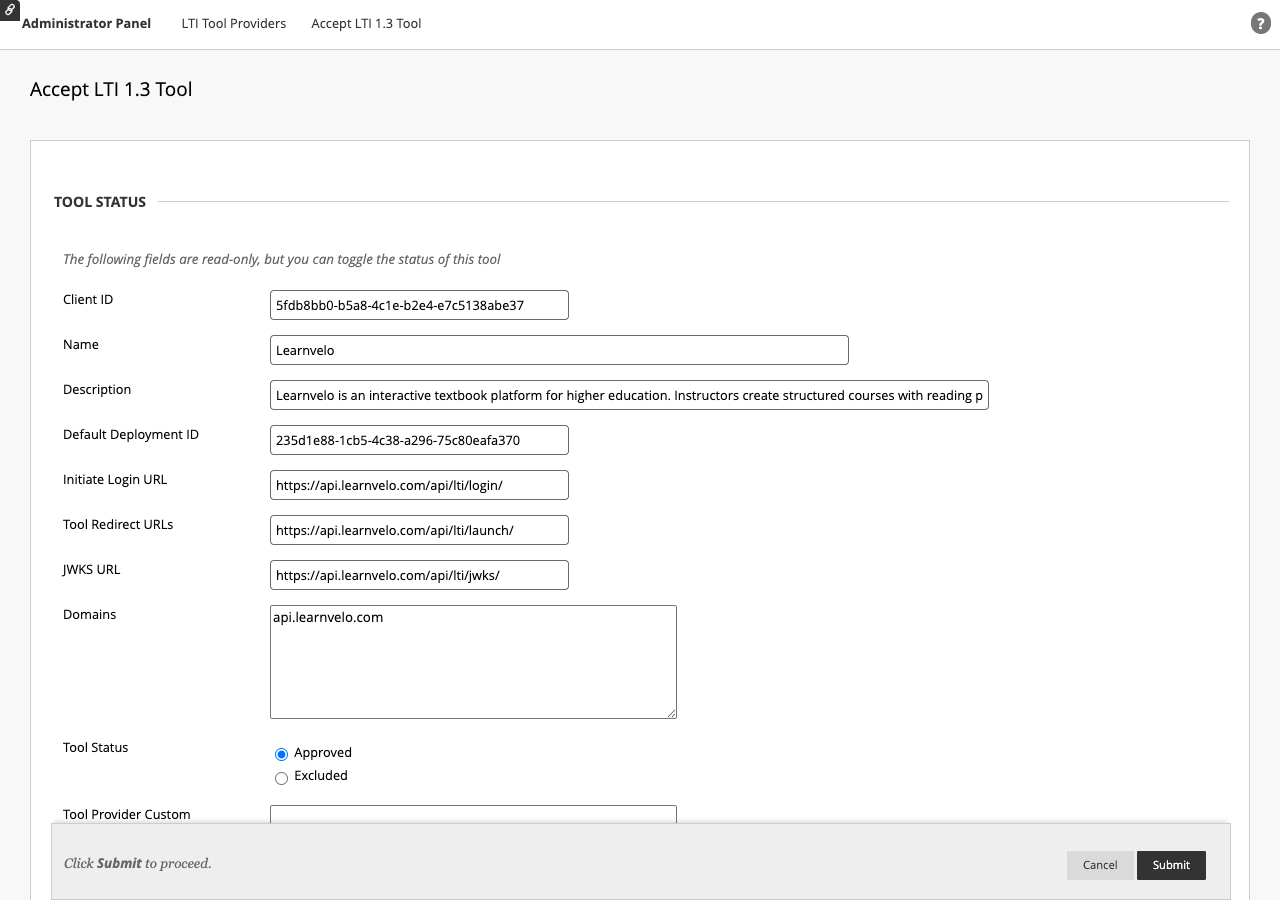1280x900 pixels.
Task: Open Administrator Panel breadcrumb
Action: (86, 23)
